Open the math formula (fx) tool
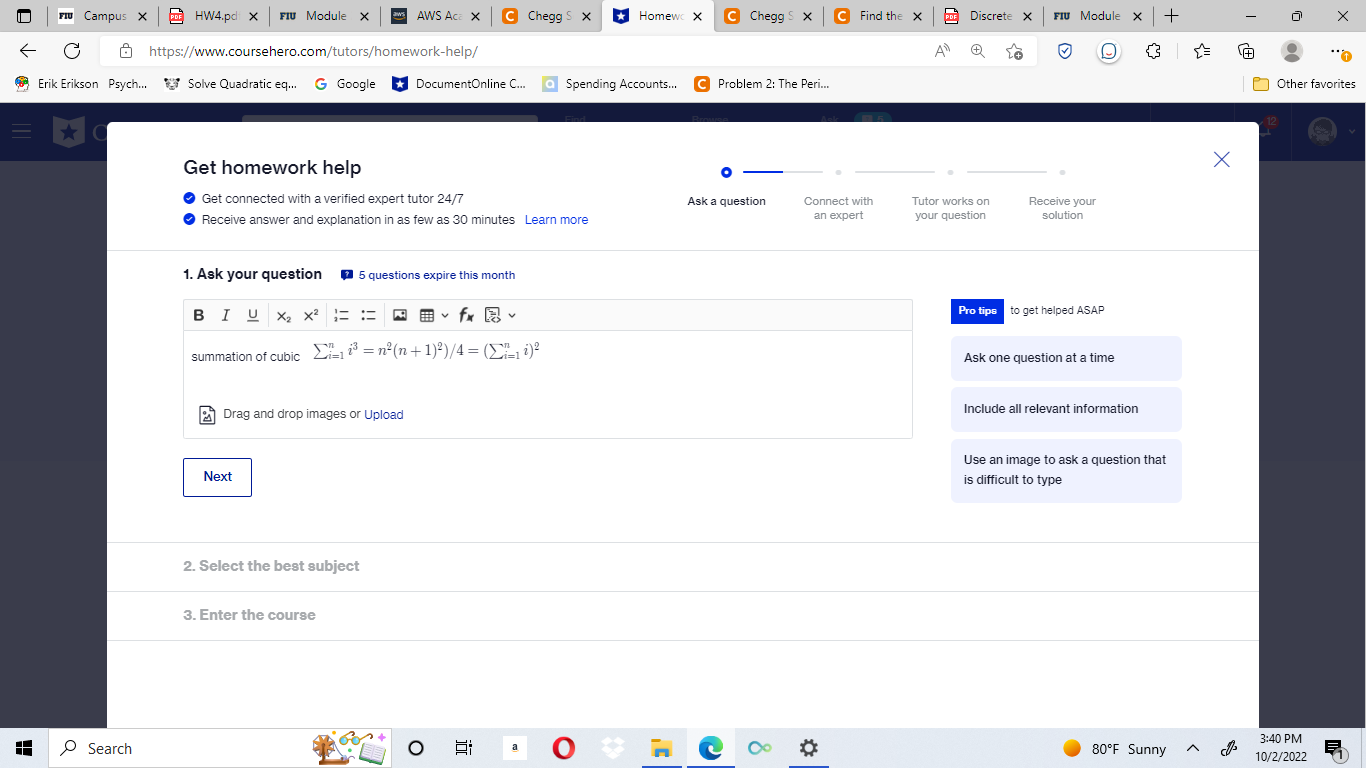 click(x=464, y=314)
